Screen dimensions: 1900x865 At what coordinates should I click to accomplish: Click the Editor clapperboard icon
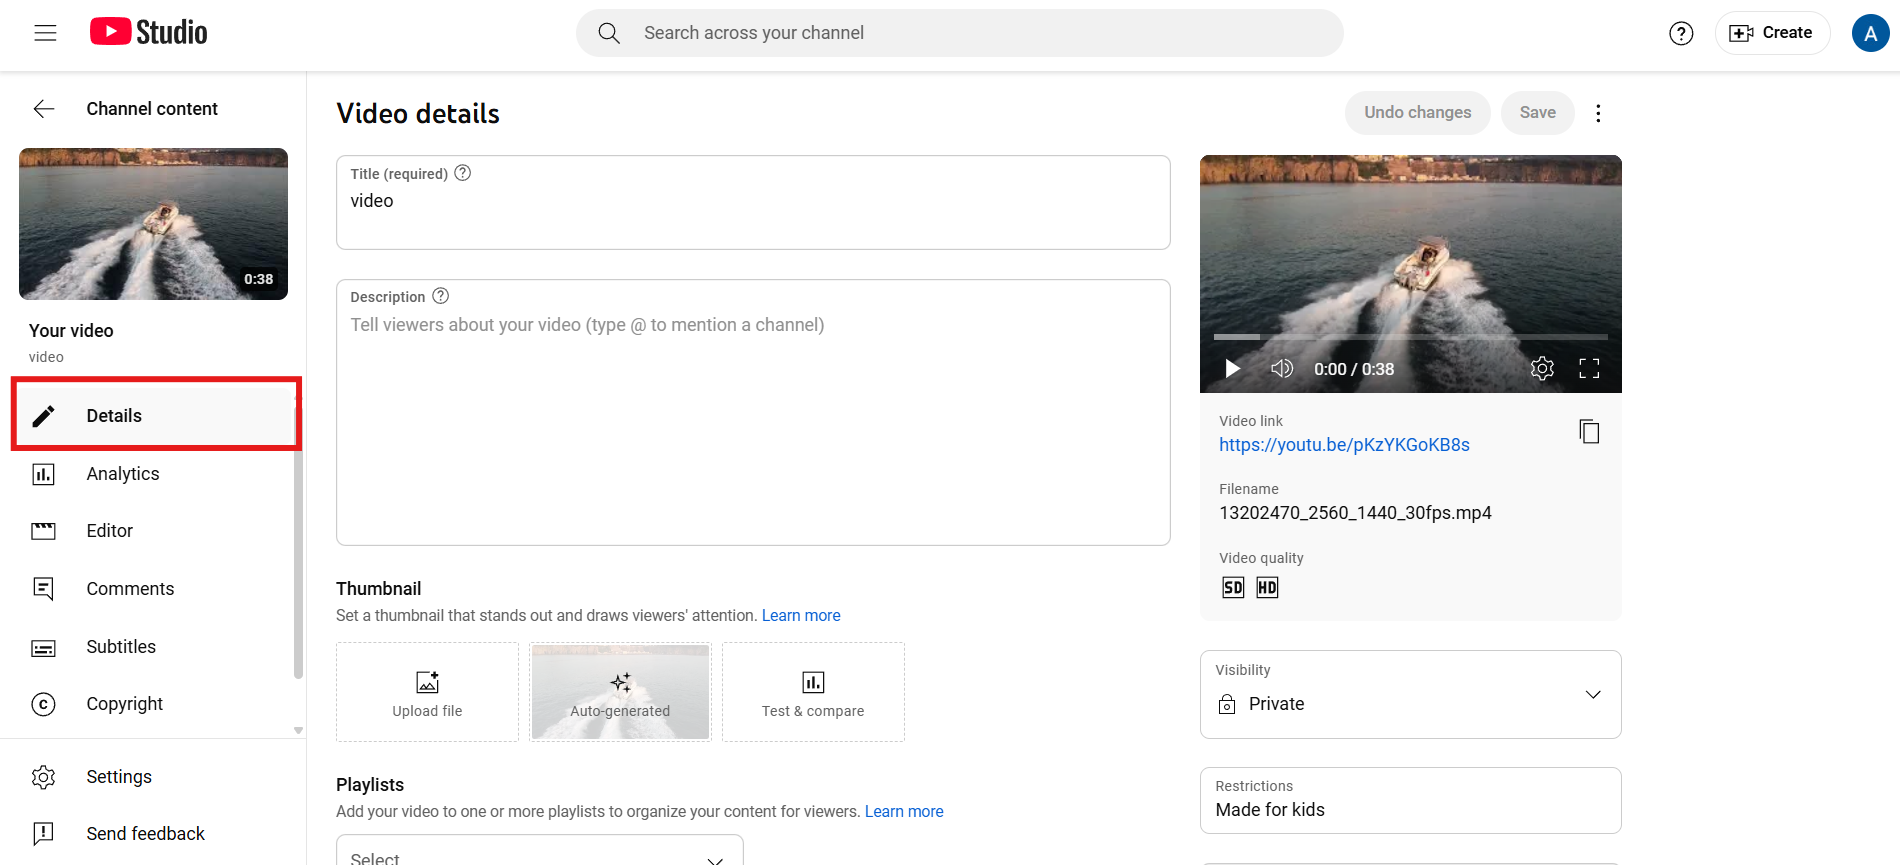43,531
